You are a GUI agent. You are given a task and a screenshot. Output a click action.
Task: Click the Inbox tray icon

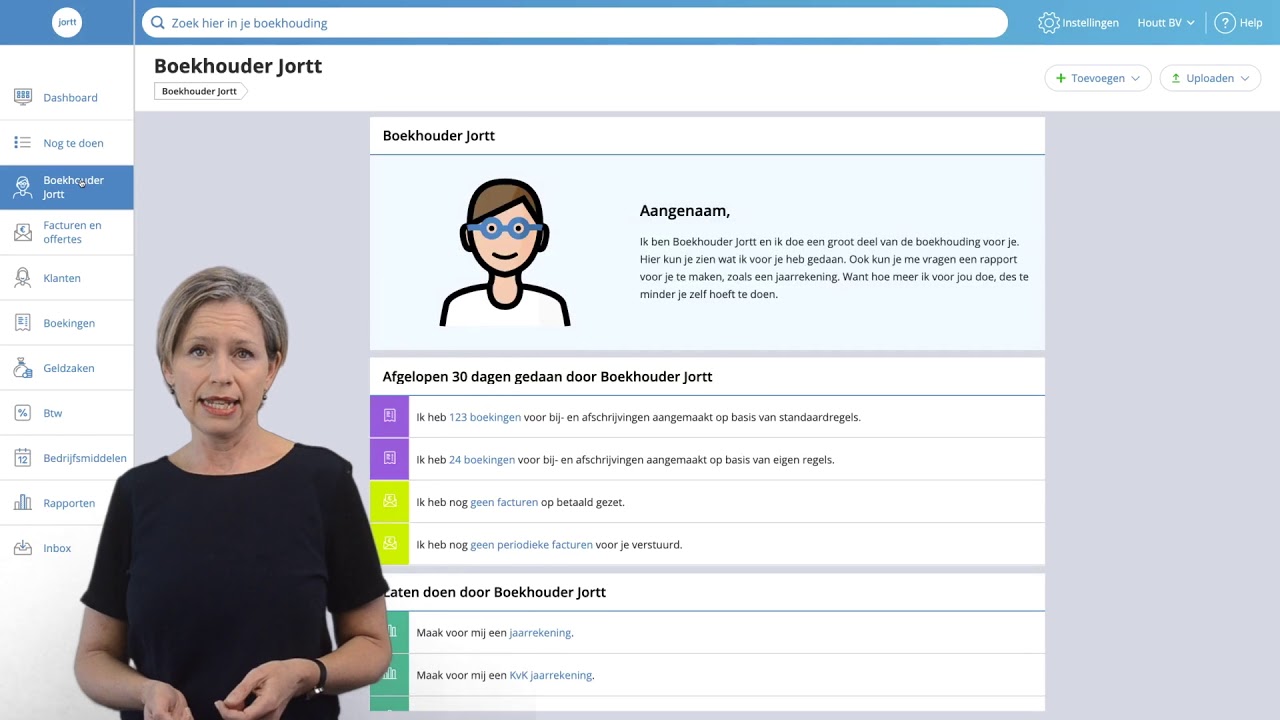coord(22,547)
